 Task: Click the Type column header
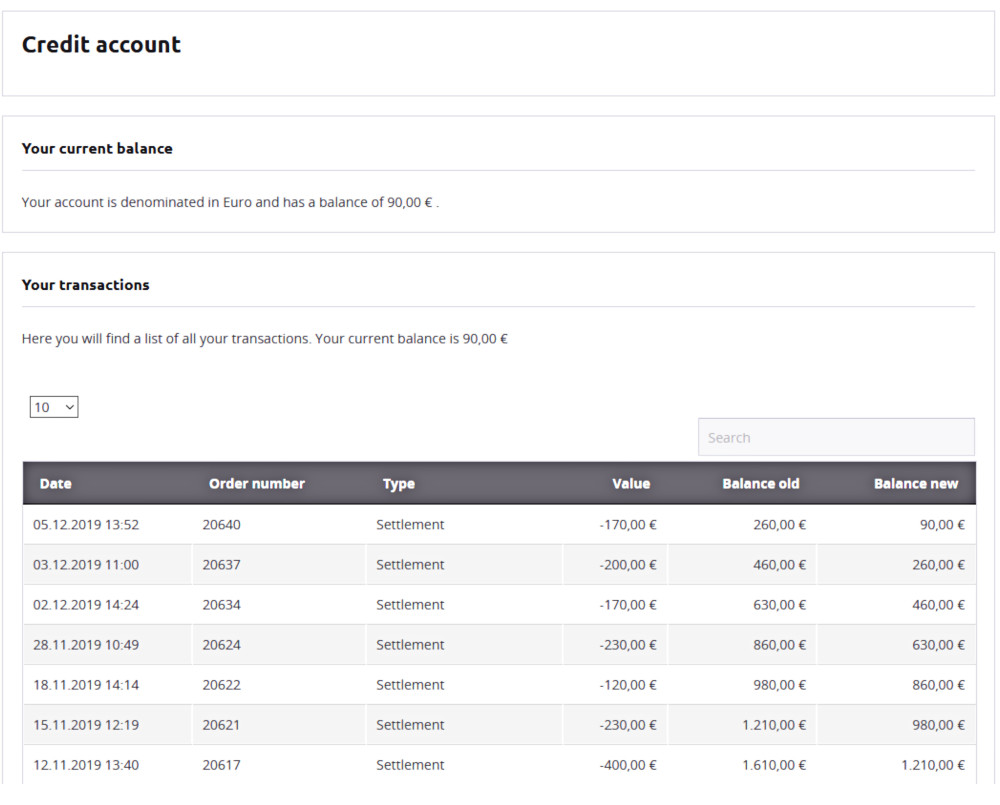[x=398, y=484]
